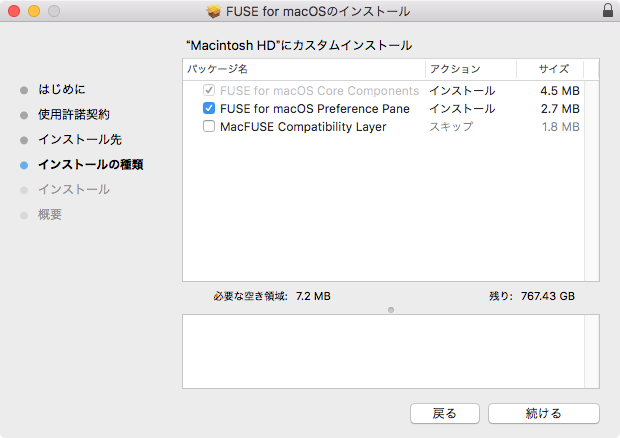Select the 使用許諾契約 step in sidebar
This screenshot has height=438, width=620.
[x=74, y=115]
